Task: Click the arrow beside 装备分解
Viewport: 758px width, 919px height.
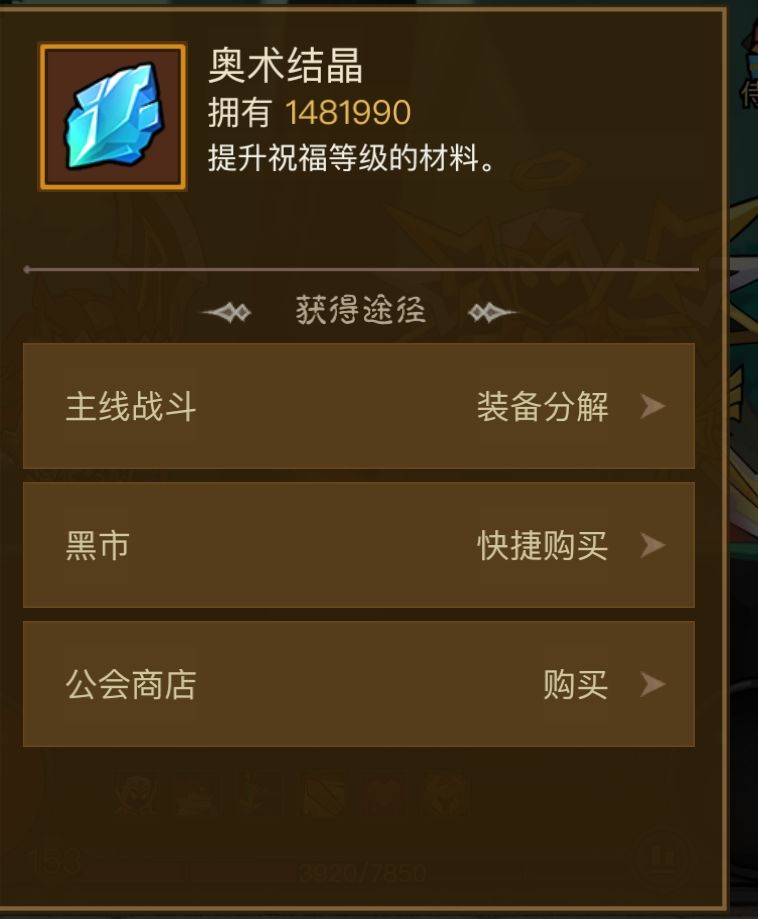Action: 652,406
